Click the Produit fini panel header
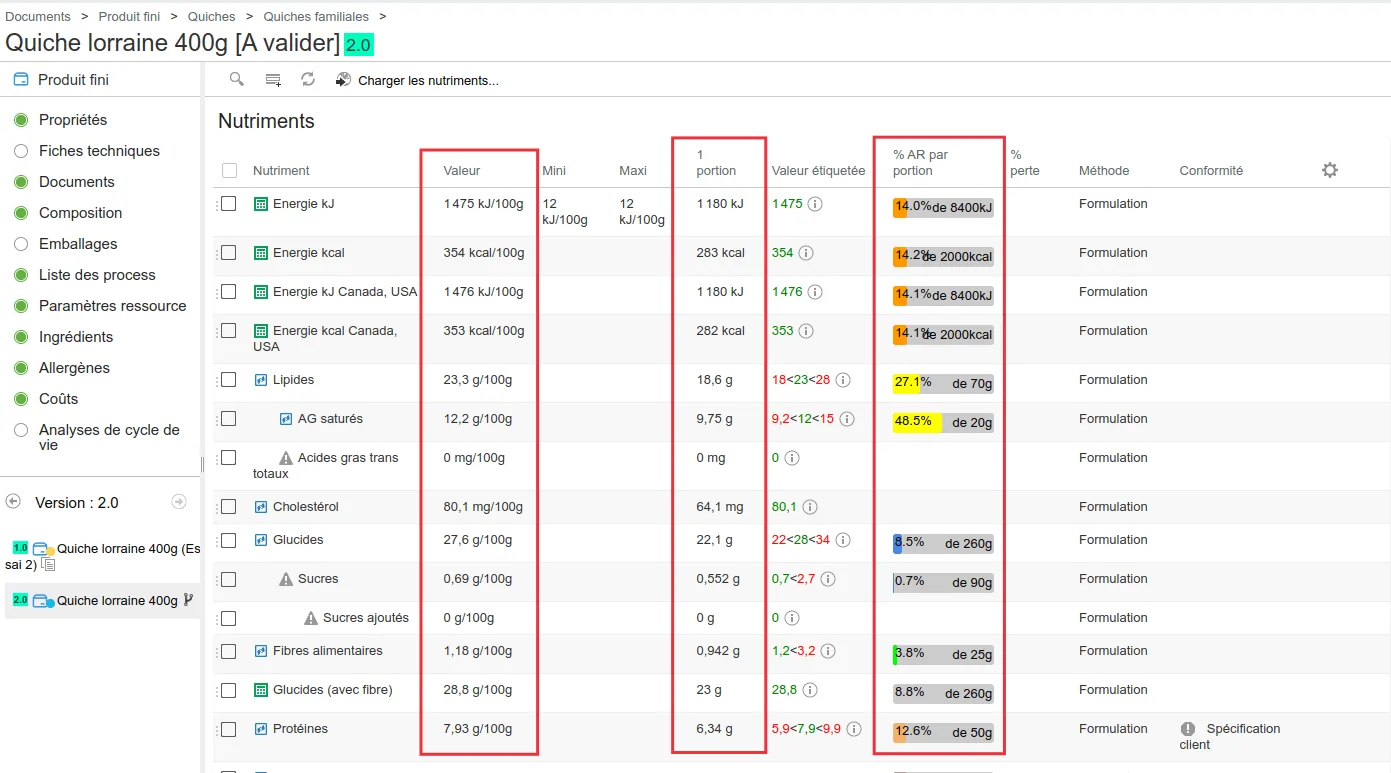The width and height of the screenshot is (1391, 773). tap(73, 80)
